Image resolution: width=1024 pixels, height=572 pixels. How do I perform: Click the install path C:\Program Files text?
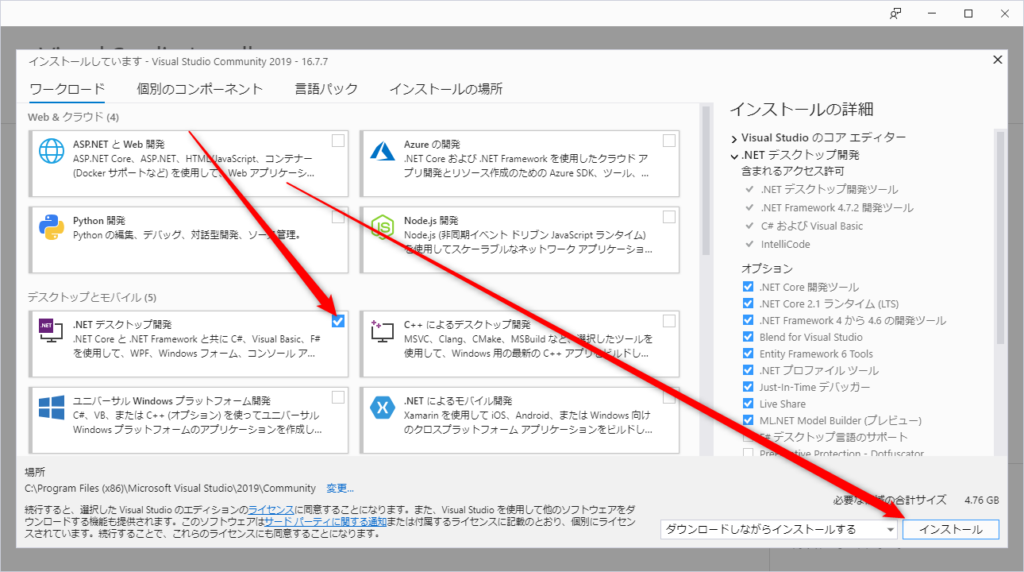(x=170, y=488)
